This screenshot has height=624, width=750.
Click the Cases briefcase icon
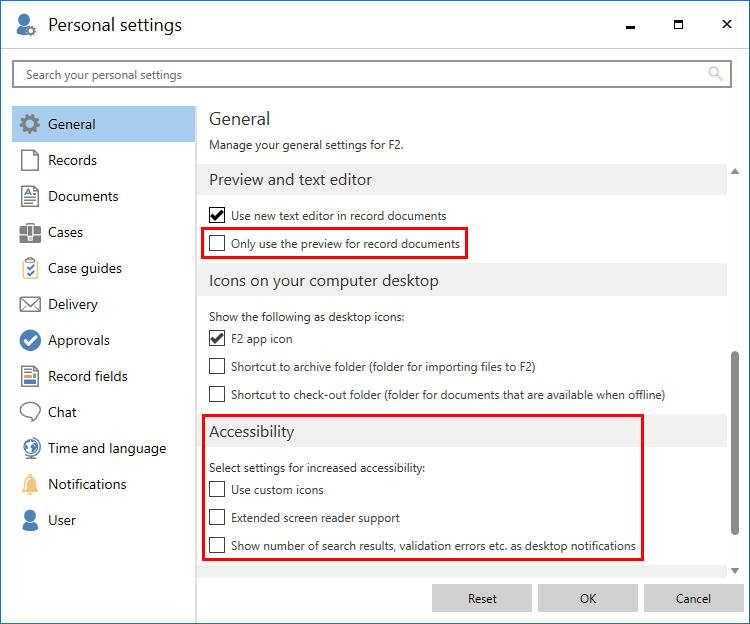(30, 232)
